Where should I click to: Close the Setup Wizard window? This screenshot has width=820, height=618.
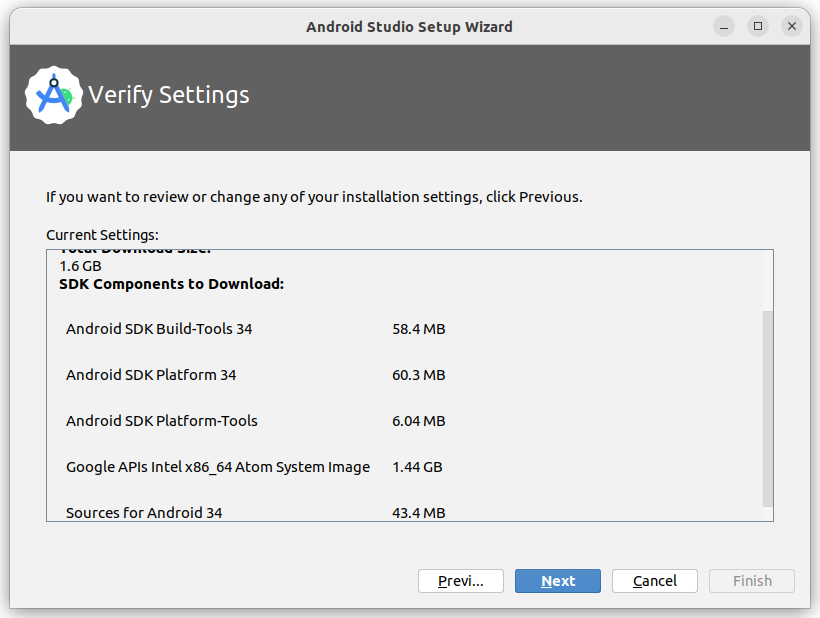tap(792, 26)
